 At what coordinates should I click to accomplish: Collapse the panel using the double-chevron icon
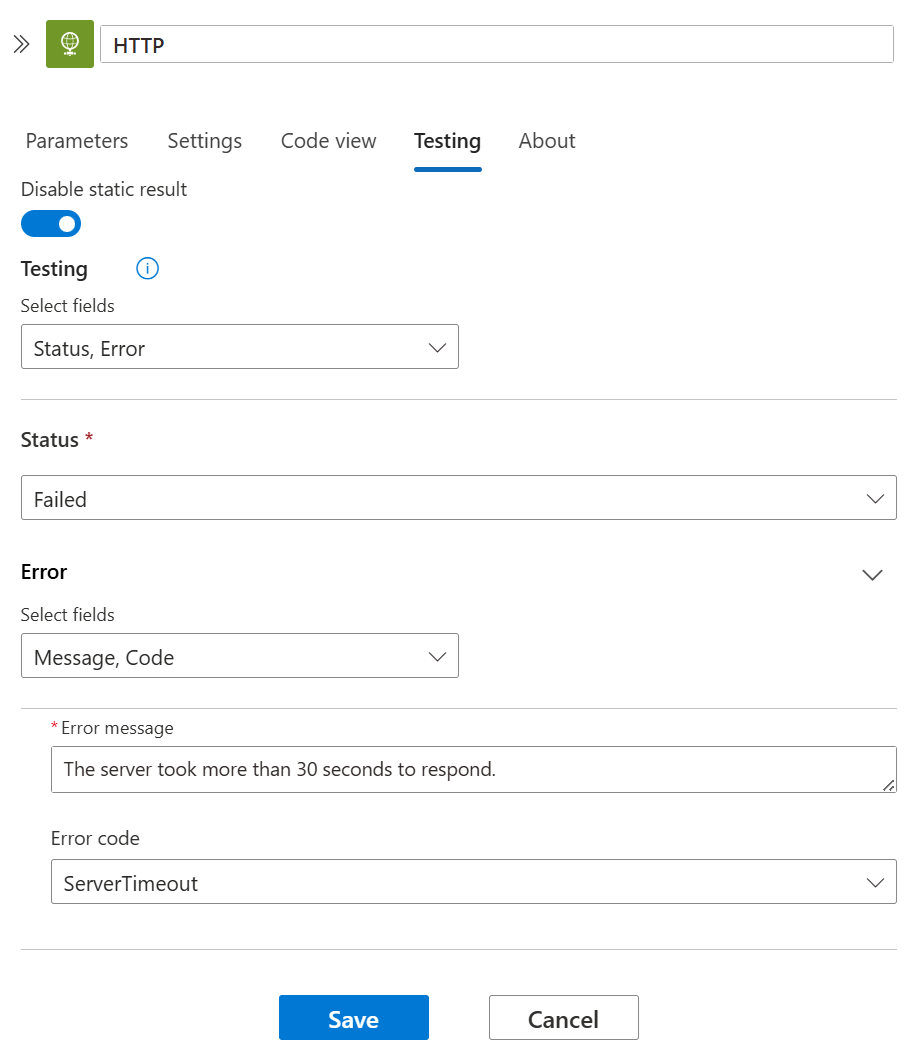pyautogui.click(x=20, y=44)
